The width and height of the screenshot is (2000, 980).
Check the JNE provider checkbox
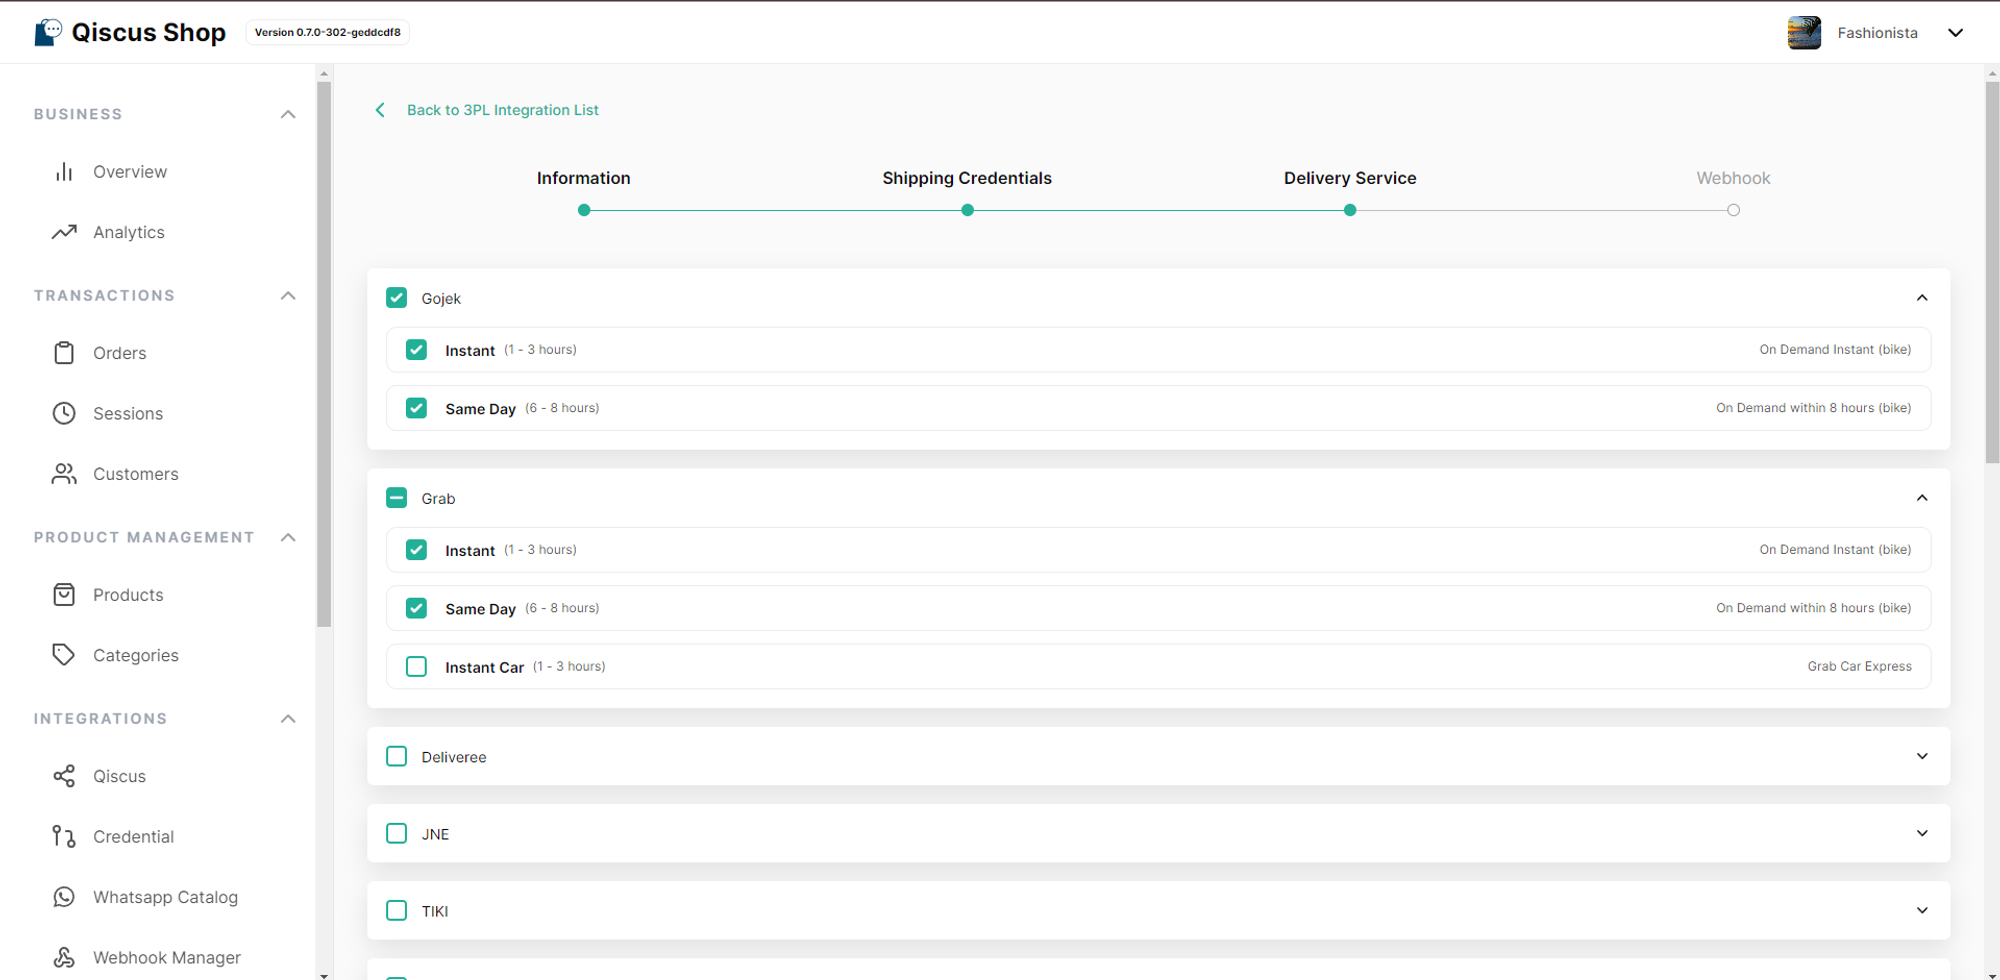(397, 833)
